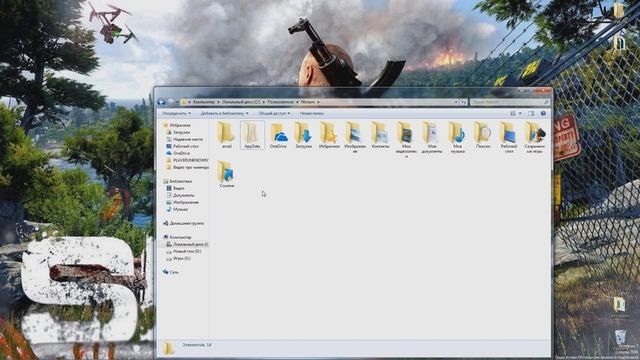The height and width of the screenshot is (360, 640).
Task: Select the Контакты folder
Action: 380,135
